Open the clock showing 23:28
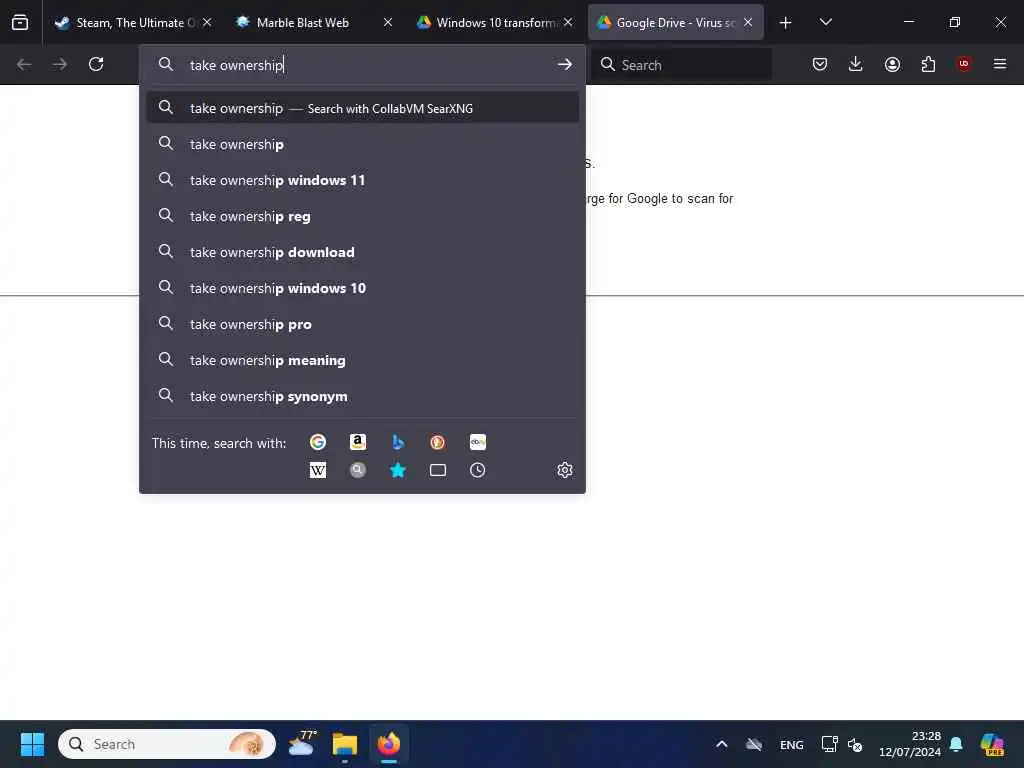Screen dimensions: 1024x768 coord(910,744)
